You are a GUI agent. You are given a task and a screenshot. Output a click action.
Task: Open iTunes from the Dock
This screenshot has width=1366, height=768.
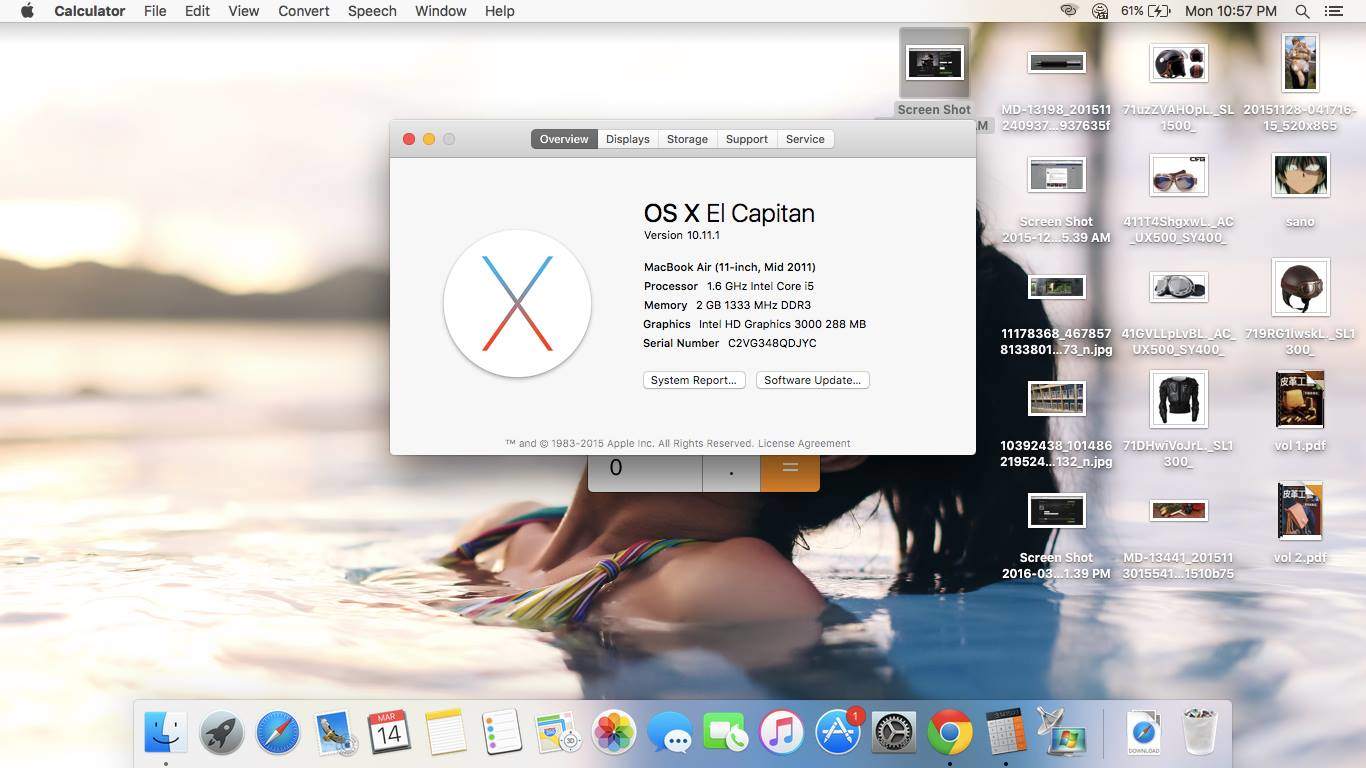(x=782, y=733)
